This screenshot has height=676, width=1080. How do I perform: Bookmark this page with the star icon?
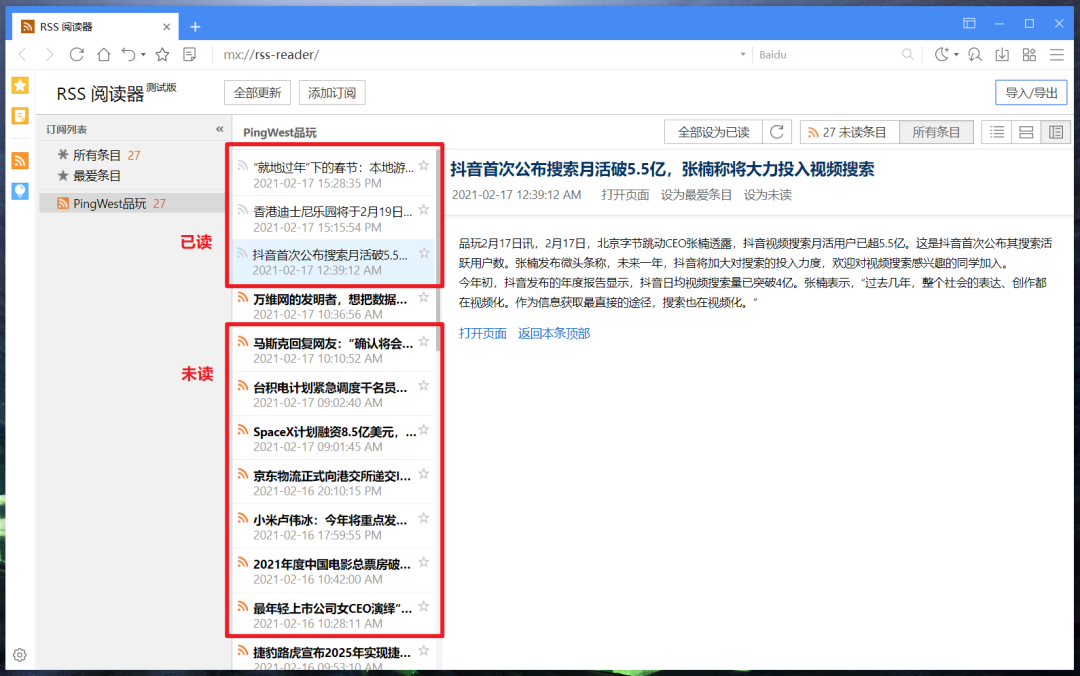(x=163, y=54)
